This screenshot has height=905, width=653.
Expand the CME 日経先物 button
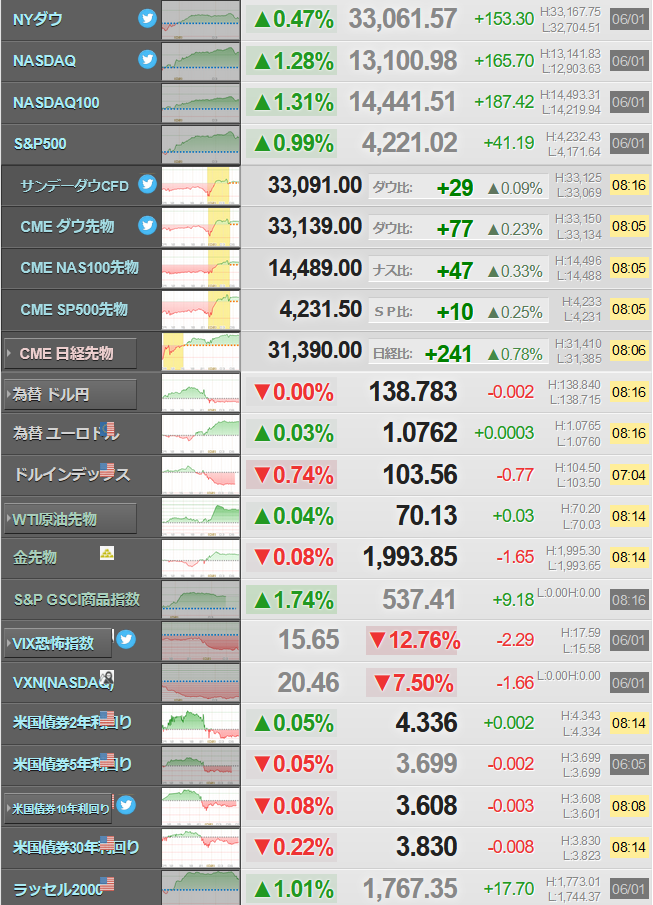point(70,353)
